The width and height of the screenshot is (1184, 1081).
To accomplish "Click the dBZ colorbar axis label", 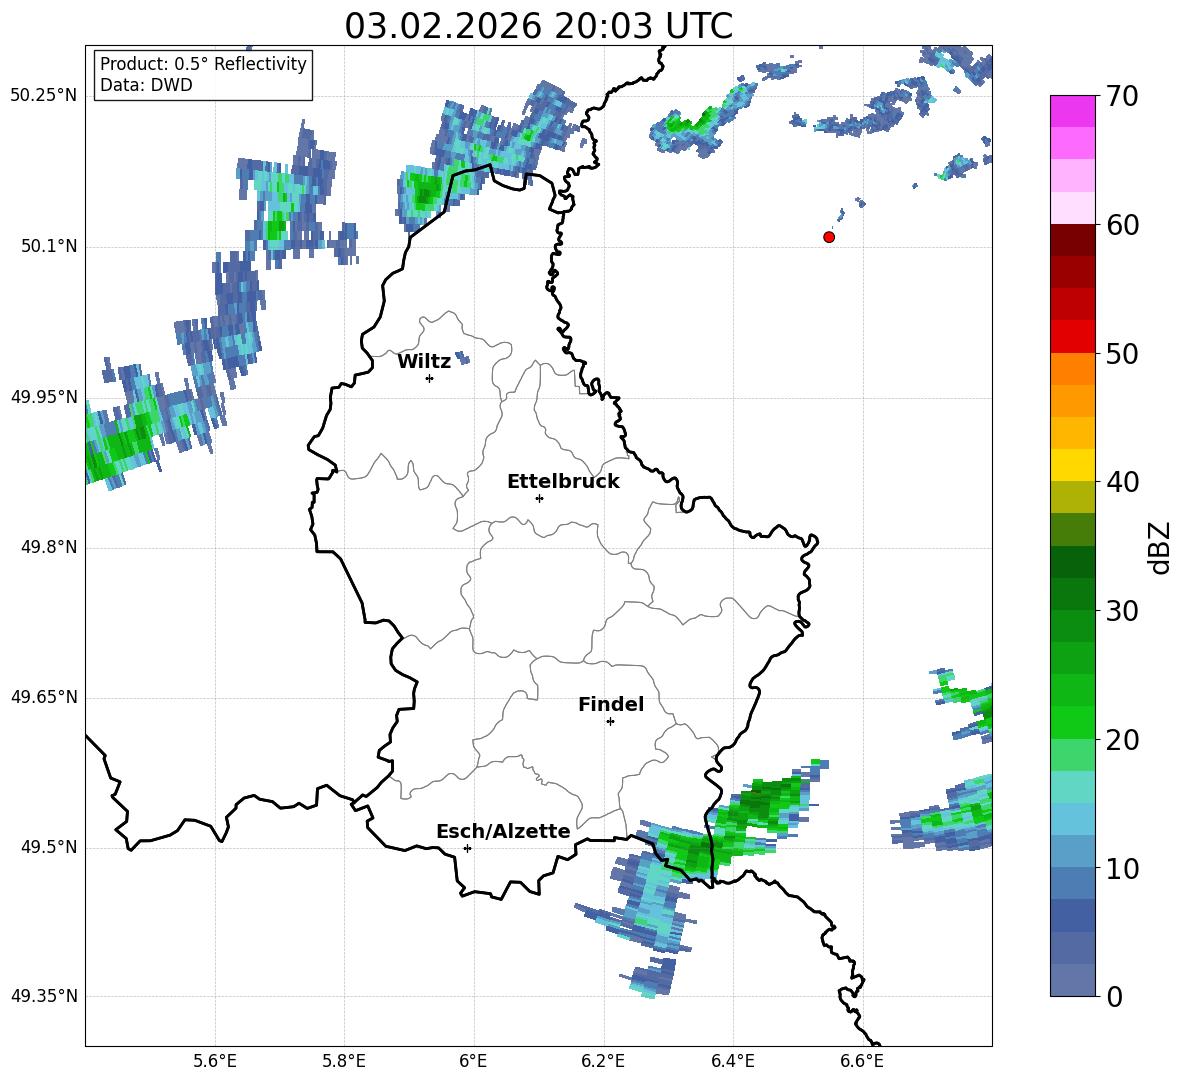I will [x=1159, y=547].
